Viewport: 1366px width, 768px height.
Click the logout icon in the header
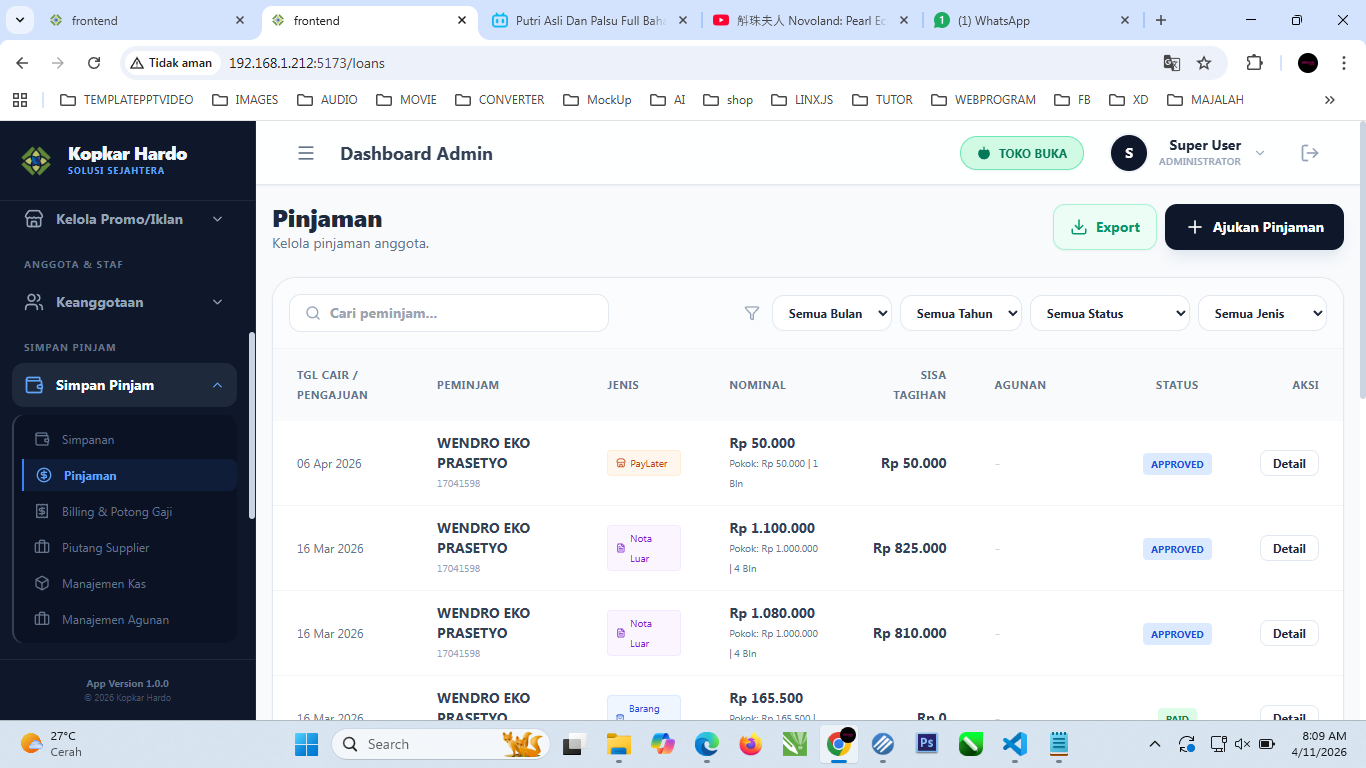tap(1309, 153)
